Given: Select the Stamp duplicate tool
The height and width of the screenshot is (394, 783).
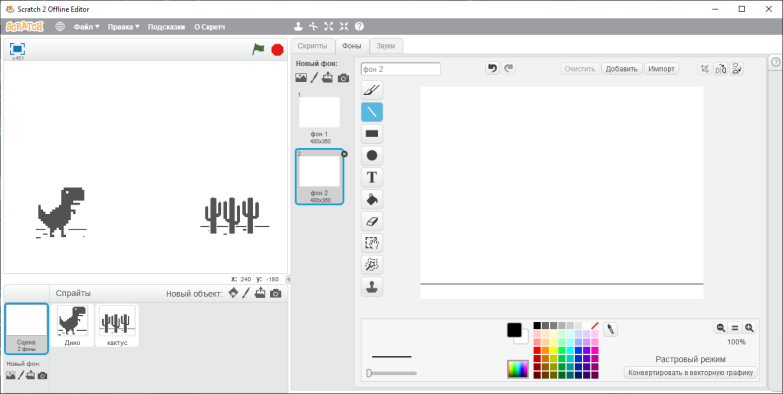Looking at the screenshot, I should (372, 287).
